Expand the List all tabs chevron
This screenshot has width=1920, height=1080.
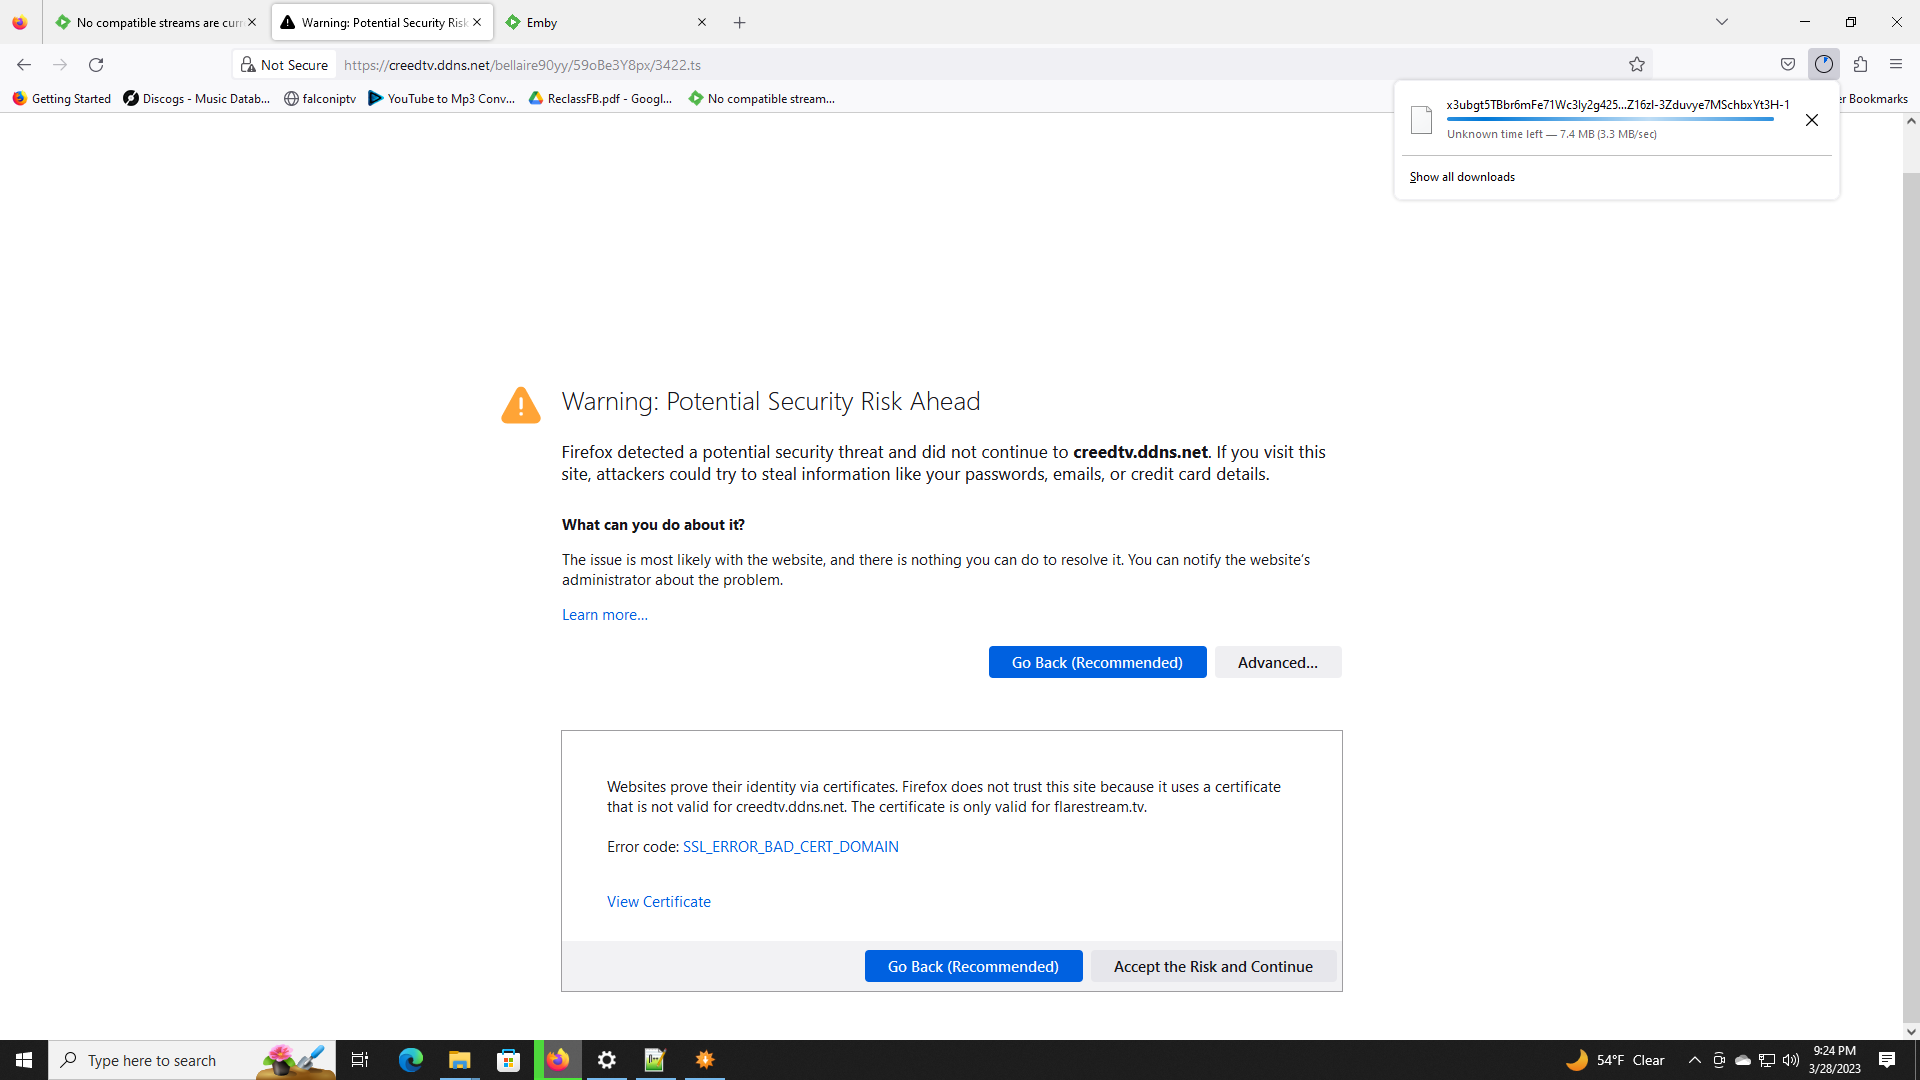click(x=1722, y=22)
